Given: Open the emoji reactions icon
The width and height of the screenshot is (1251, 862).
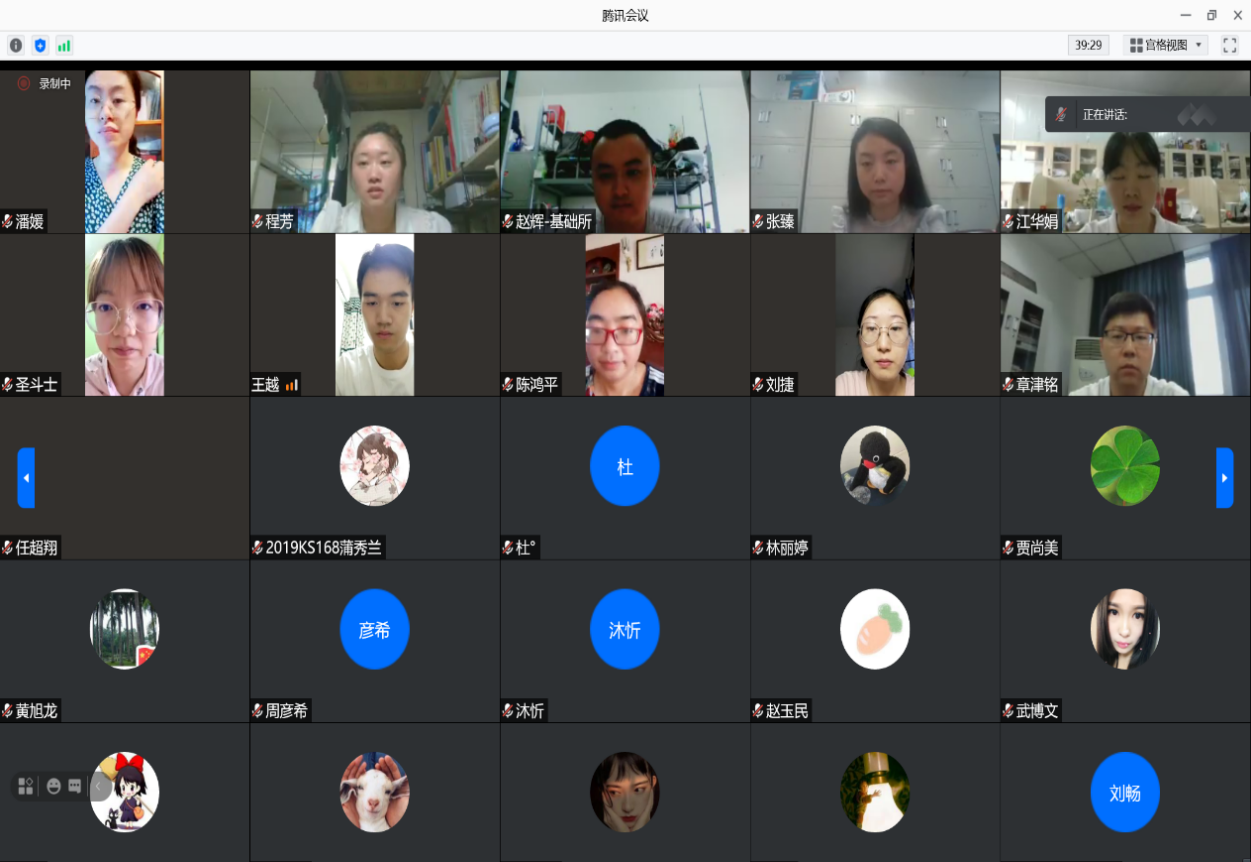Looking at the screenshot, I should pyautogui.click(x=53, y=786).
